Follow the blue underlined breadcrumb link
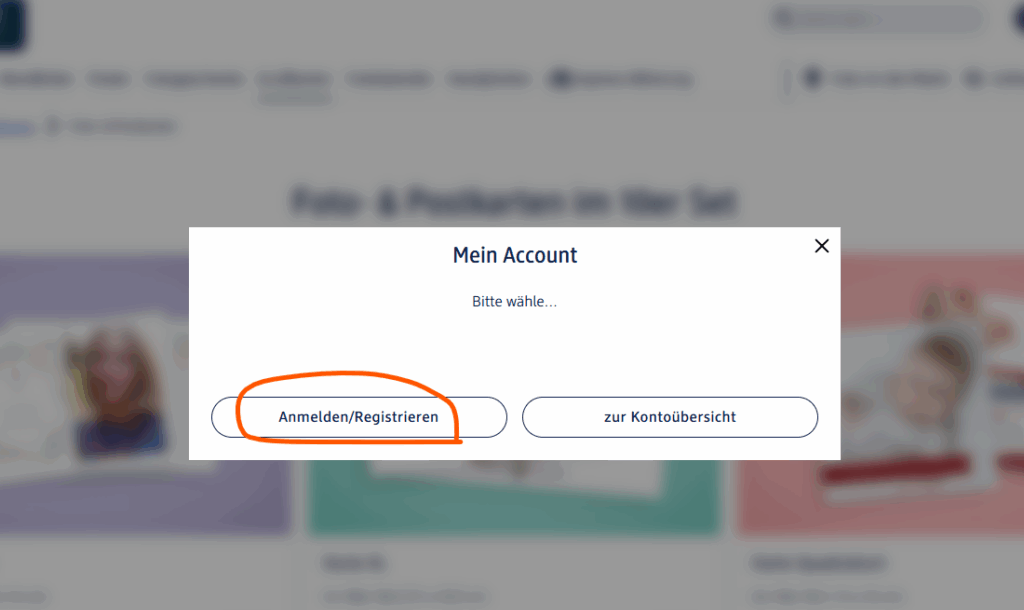The width and height of the screenshot is (1024, 610). pos(17,128)
